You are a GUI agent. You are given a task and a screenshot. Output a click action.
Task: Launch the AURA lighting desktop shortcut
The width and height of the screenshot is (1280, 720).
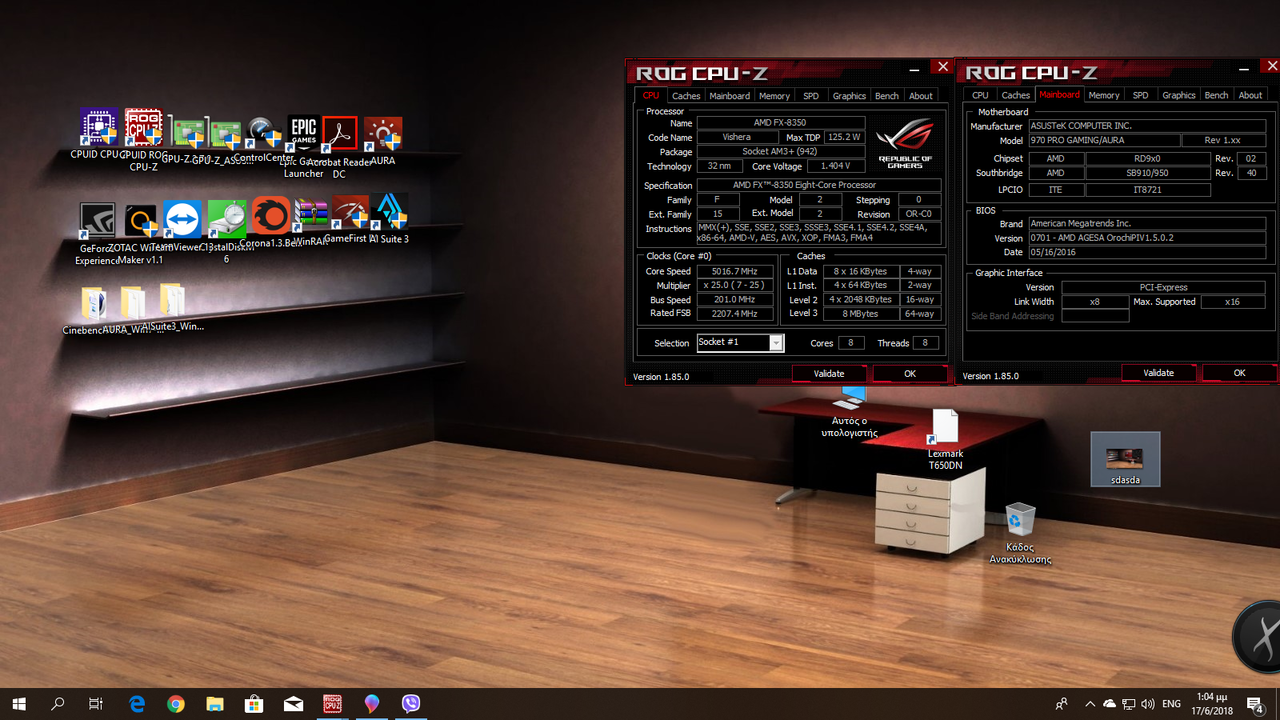click(x=382, y=134)
